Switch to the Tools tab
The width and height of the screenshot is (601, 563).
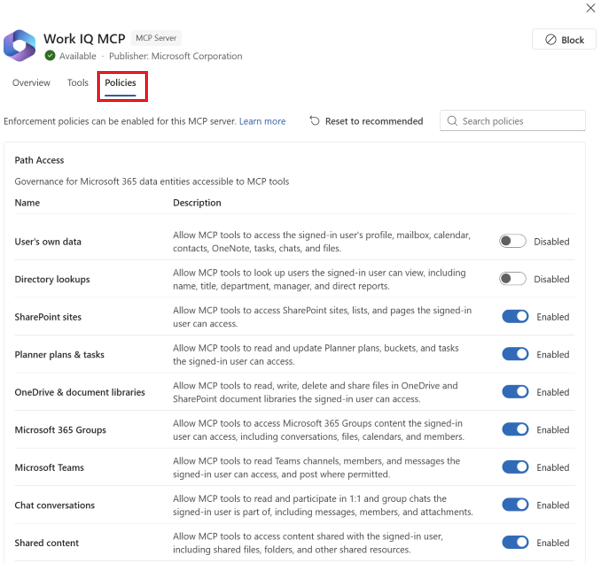[x=78, y=83]
